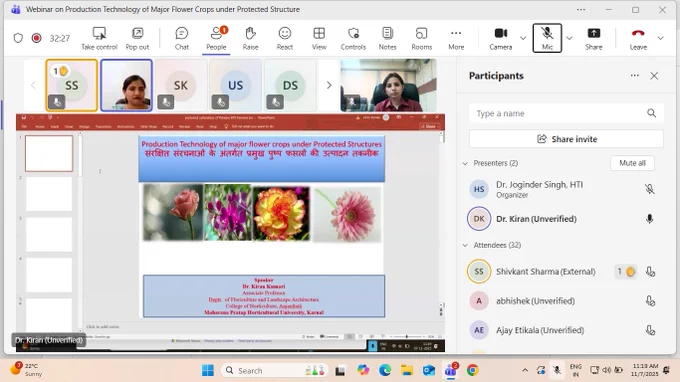Screen dimensions: 680x382
Task: Open the React emoji menu
Action: pos(284,38)
